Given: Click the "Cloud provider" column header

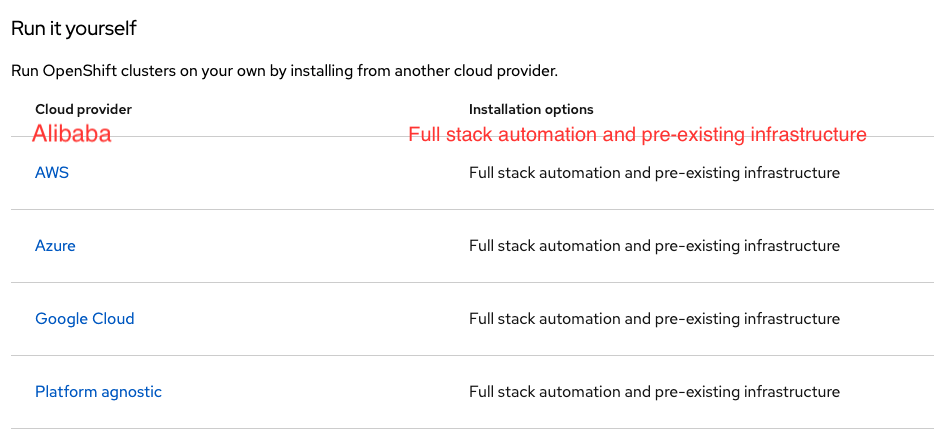Looking at the screenshot, I should tap(83, 109).
